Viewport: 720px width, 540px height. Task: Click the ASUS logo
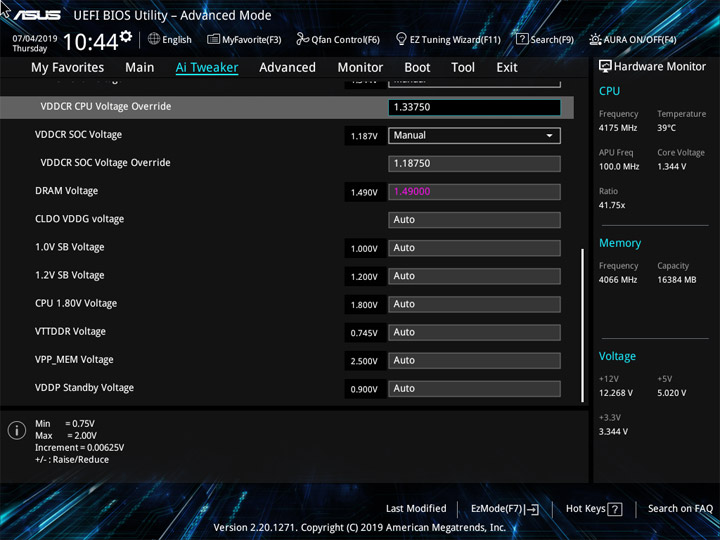pos(37,15)
